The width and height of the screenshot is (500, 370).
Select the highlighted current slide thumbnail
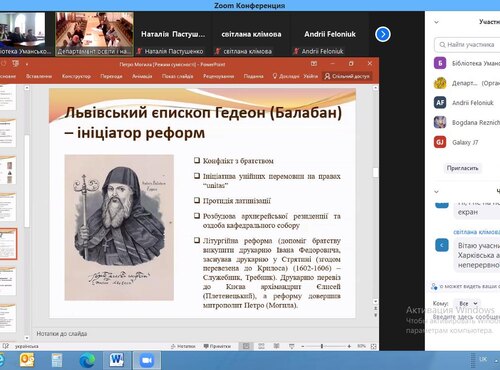pos(8,244)
